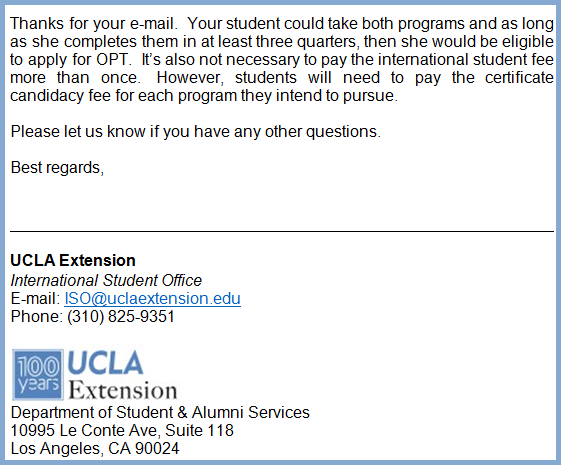
Task: Click the E-mail: label in signature
Action: (x=35, y=299)
